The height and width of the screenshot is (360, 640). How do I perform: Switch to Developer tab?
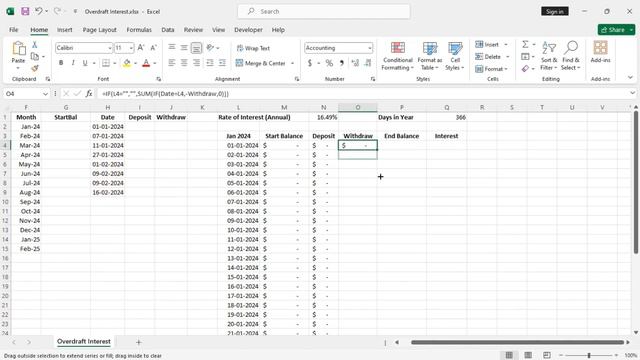248,30
